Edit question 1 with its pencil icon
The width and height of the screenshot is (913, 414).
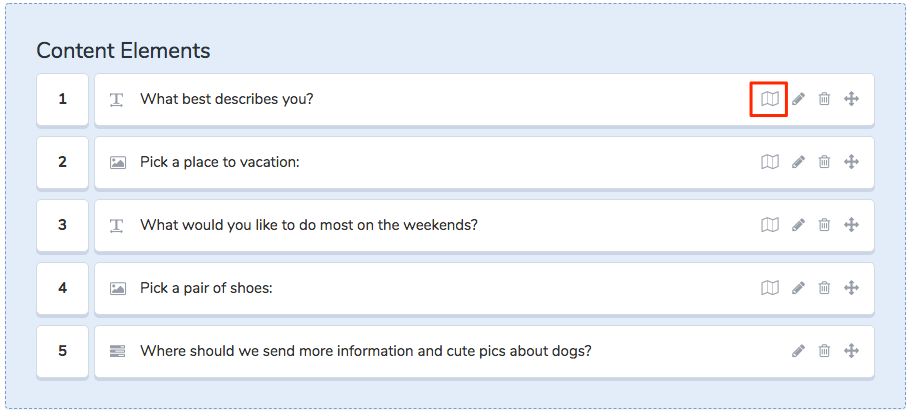[x=798, y=99]
